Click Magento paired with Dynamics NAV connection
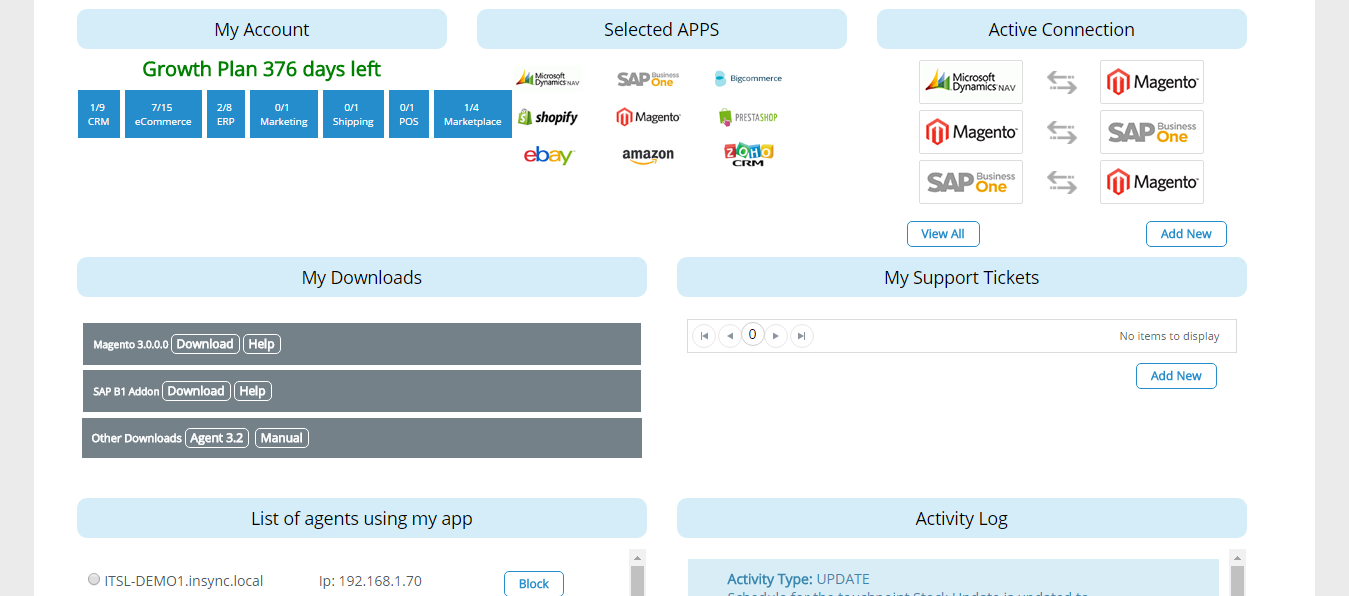This screenshot has height=596, width=1349. coord(1152,82)
